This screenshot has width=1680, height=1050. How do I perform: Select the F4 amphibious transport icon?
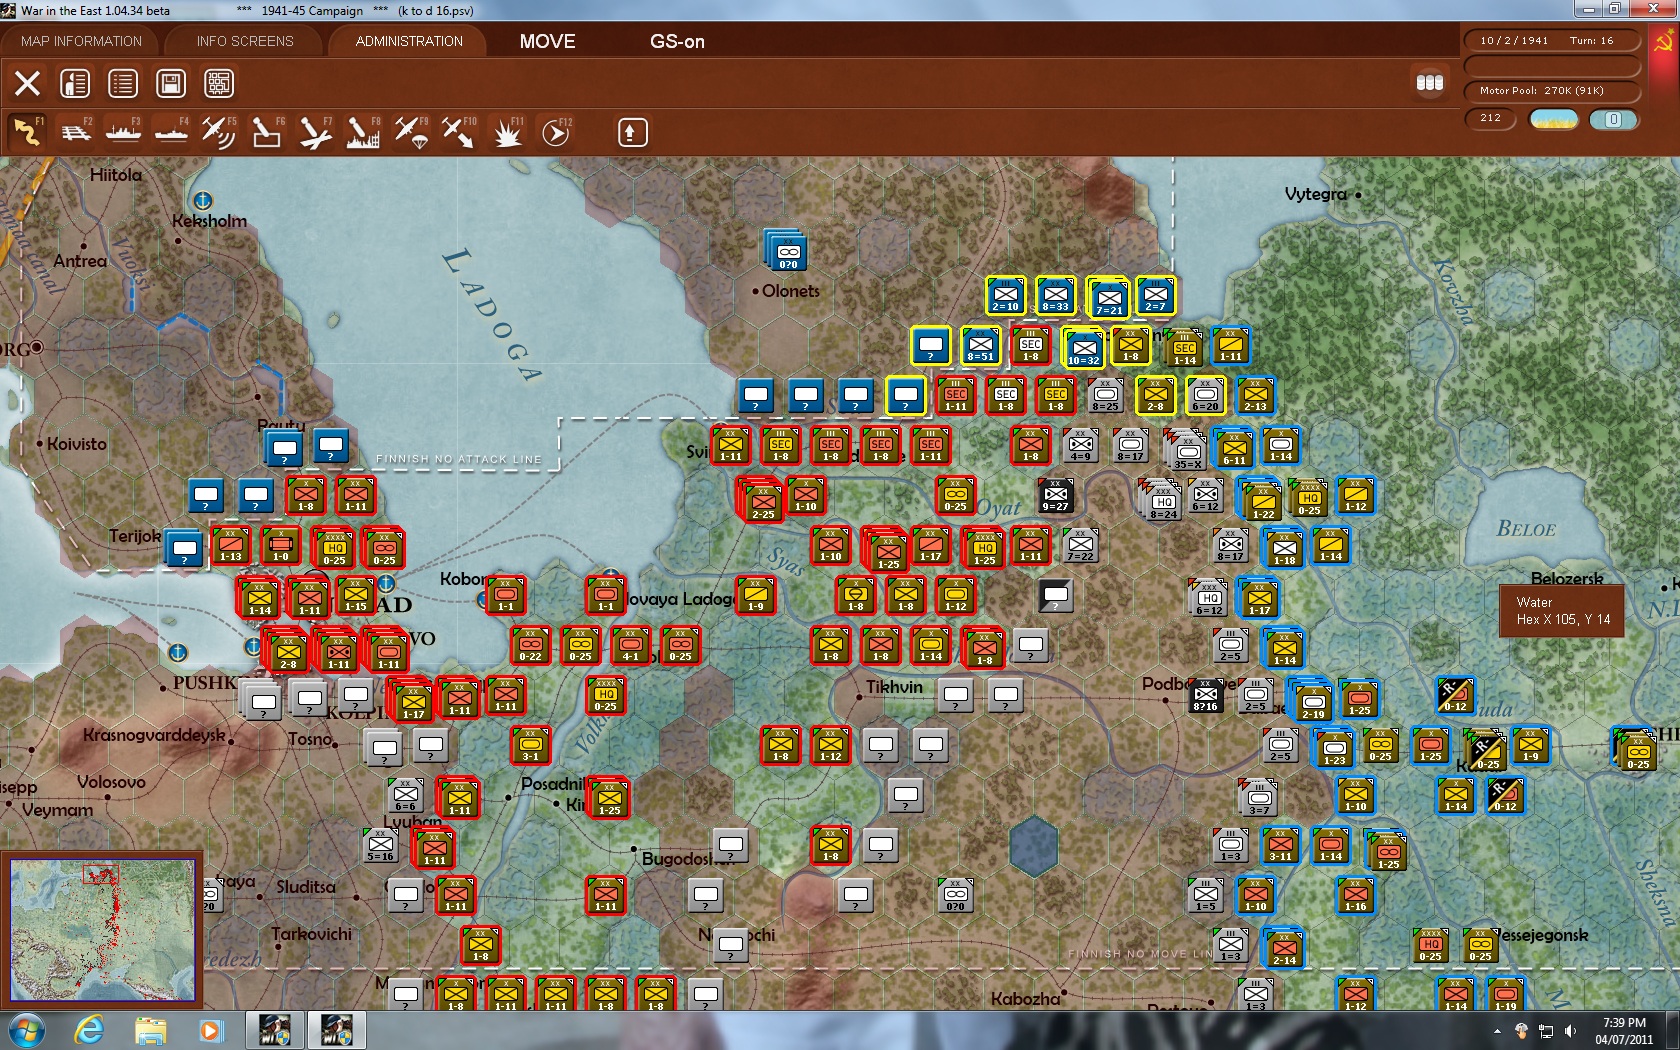point(171,131)
